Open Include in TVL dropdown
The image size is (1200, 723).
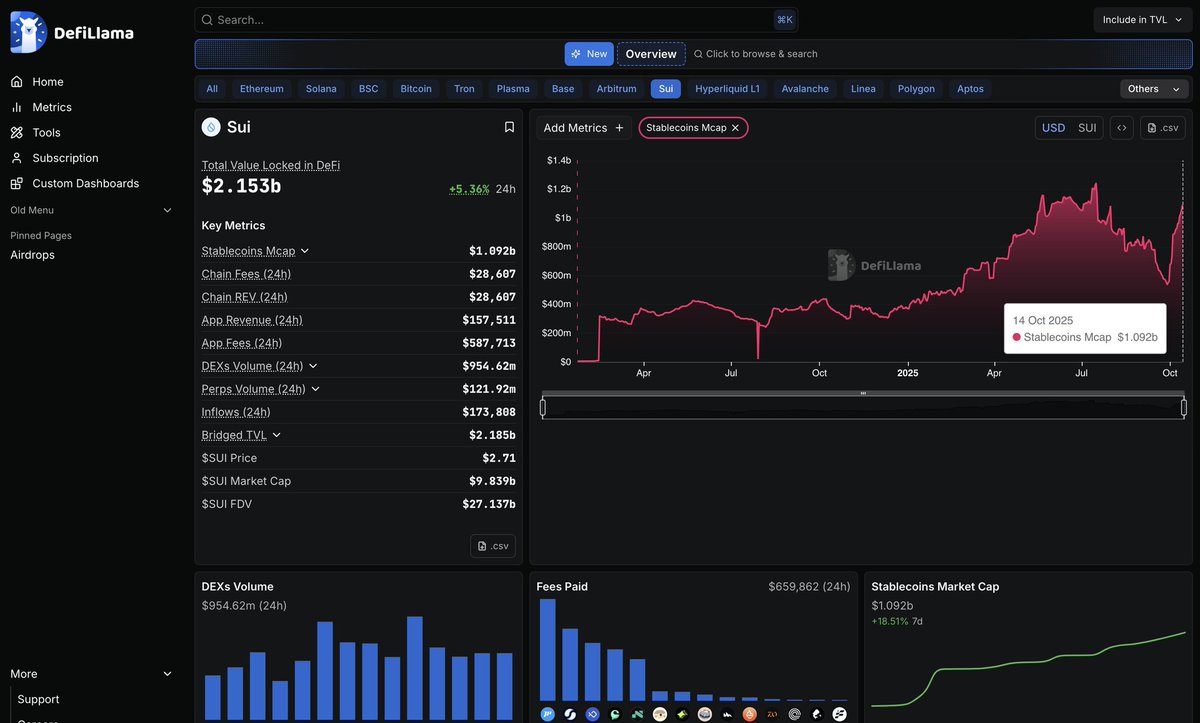coord(1143,20)
